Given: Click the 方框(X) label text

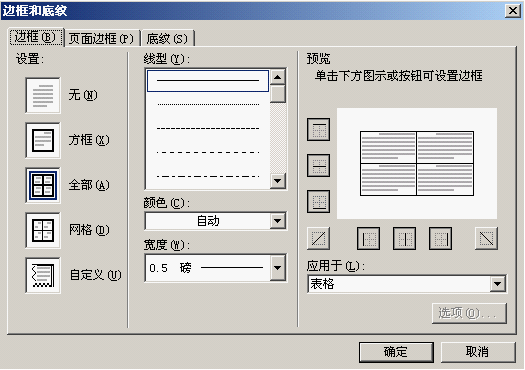Looking at the screenshot, I should coord(89,140).
